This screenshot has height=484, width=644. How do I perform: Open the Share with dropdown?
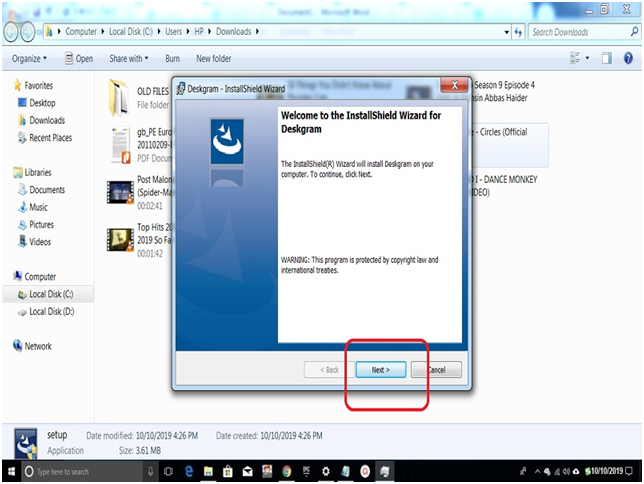[129, 59]
